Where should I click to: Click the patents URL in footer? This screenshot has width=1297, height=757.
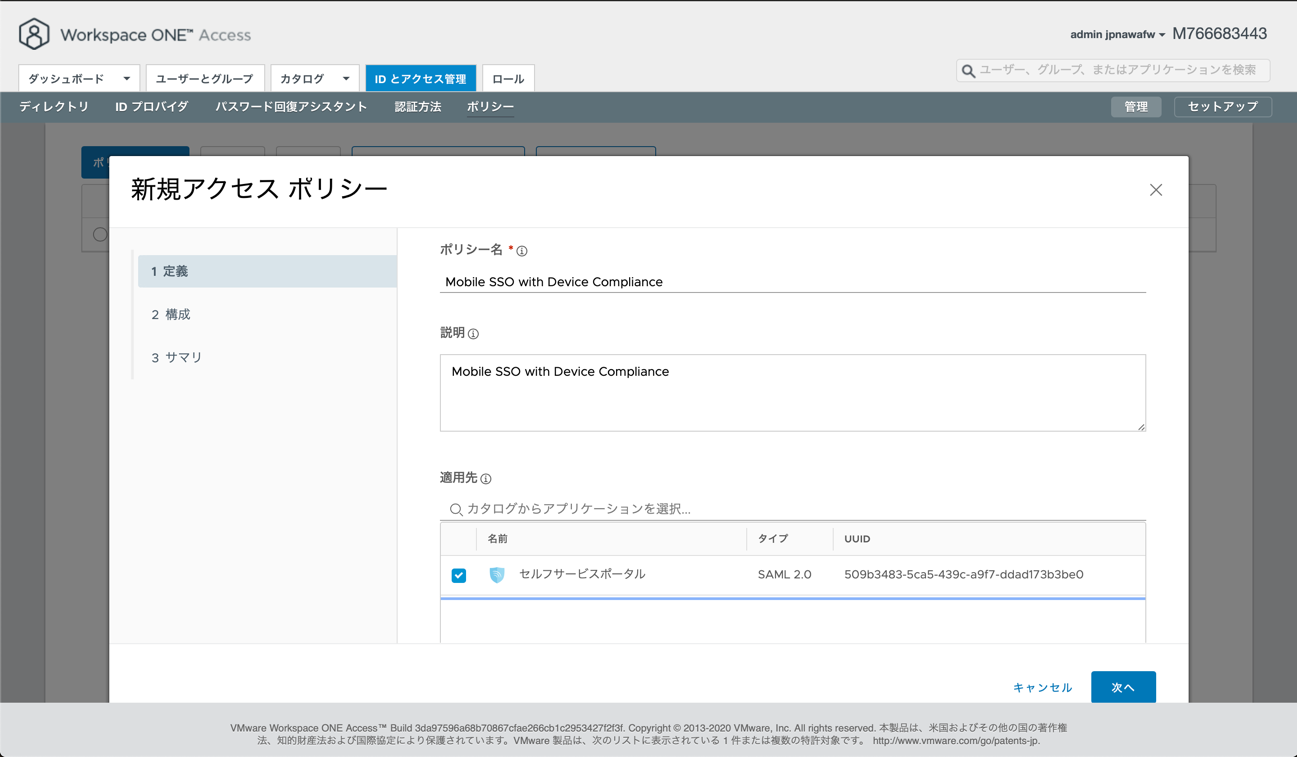pos(956,741)
